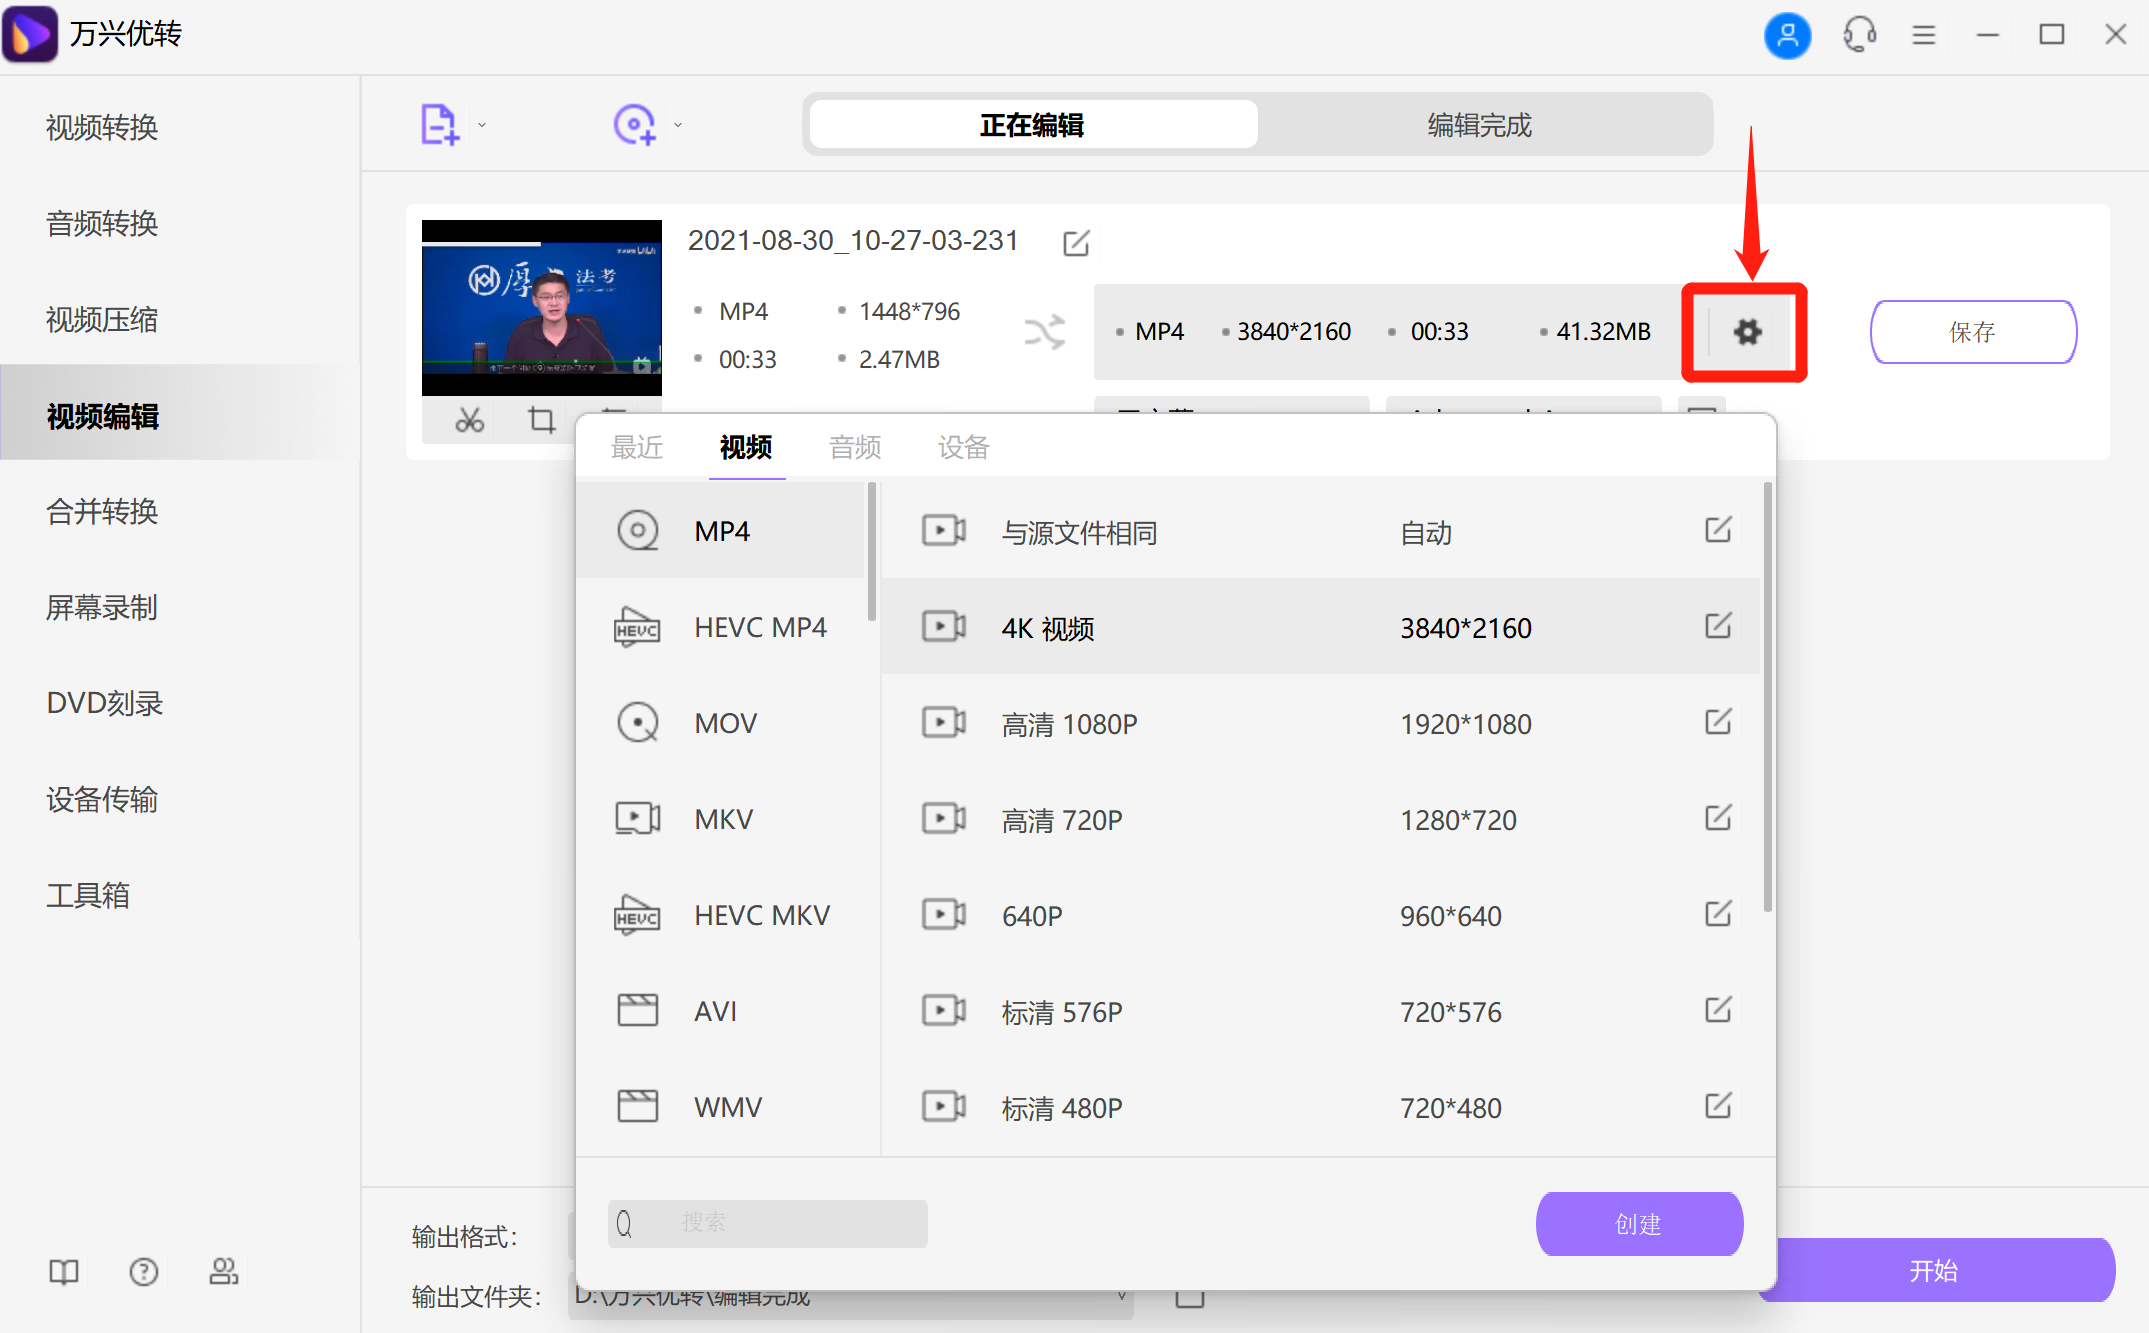Open help via the question mark icon
This screenshot has width=2149, height=1333.
coord(144,1271)
